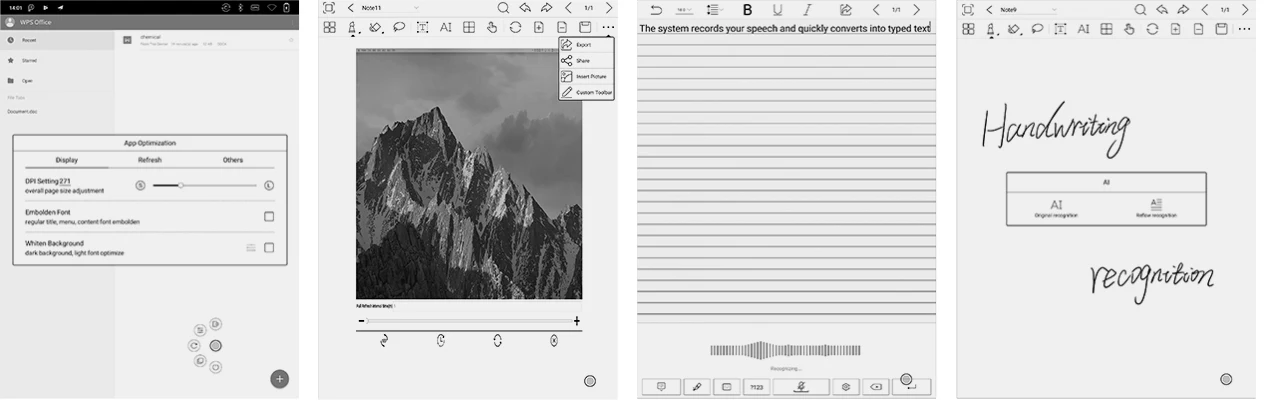The height and width of the screenshot is (402, 1267).
Task: Search within Note9
Action: (x=1140, y=8)
